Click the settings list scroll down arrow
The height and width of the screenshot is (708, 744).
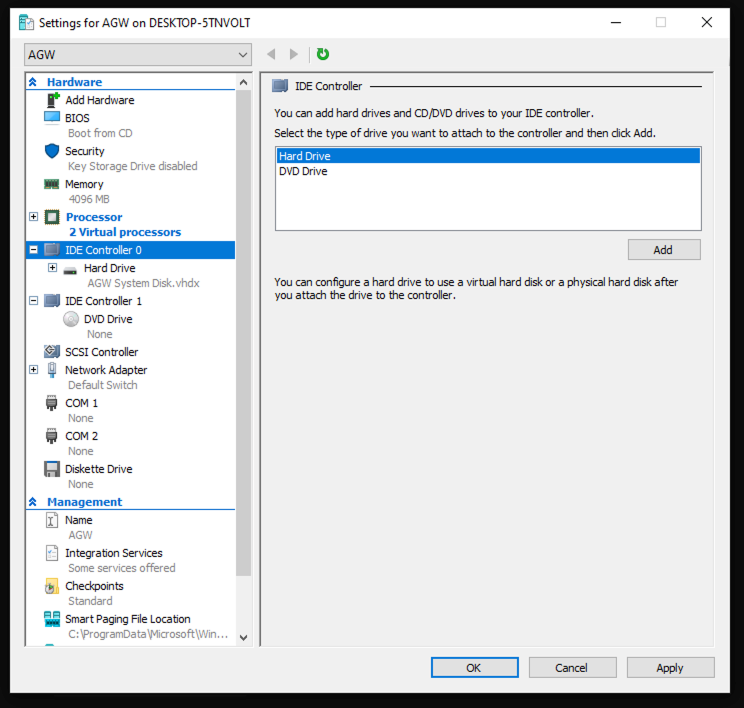[243, 636]
